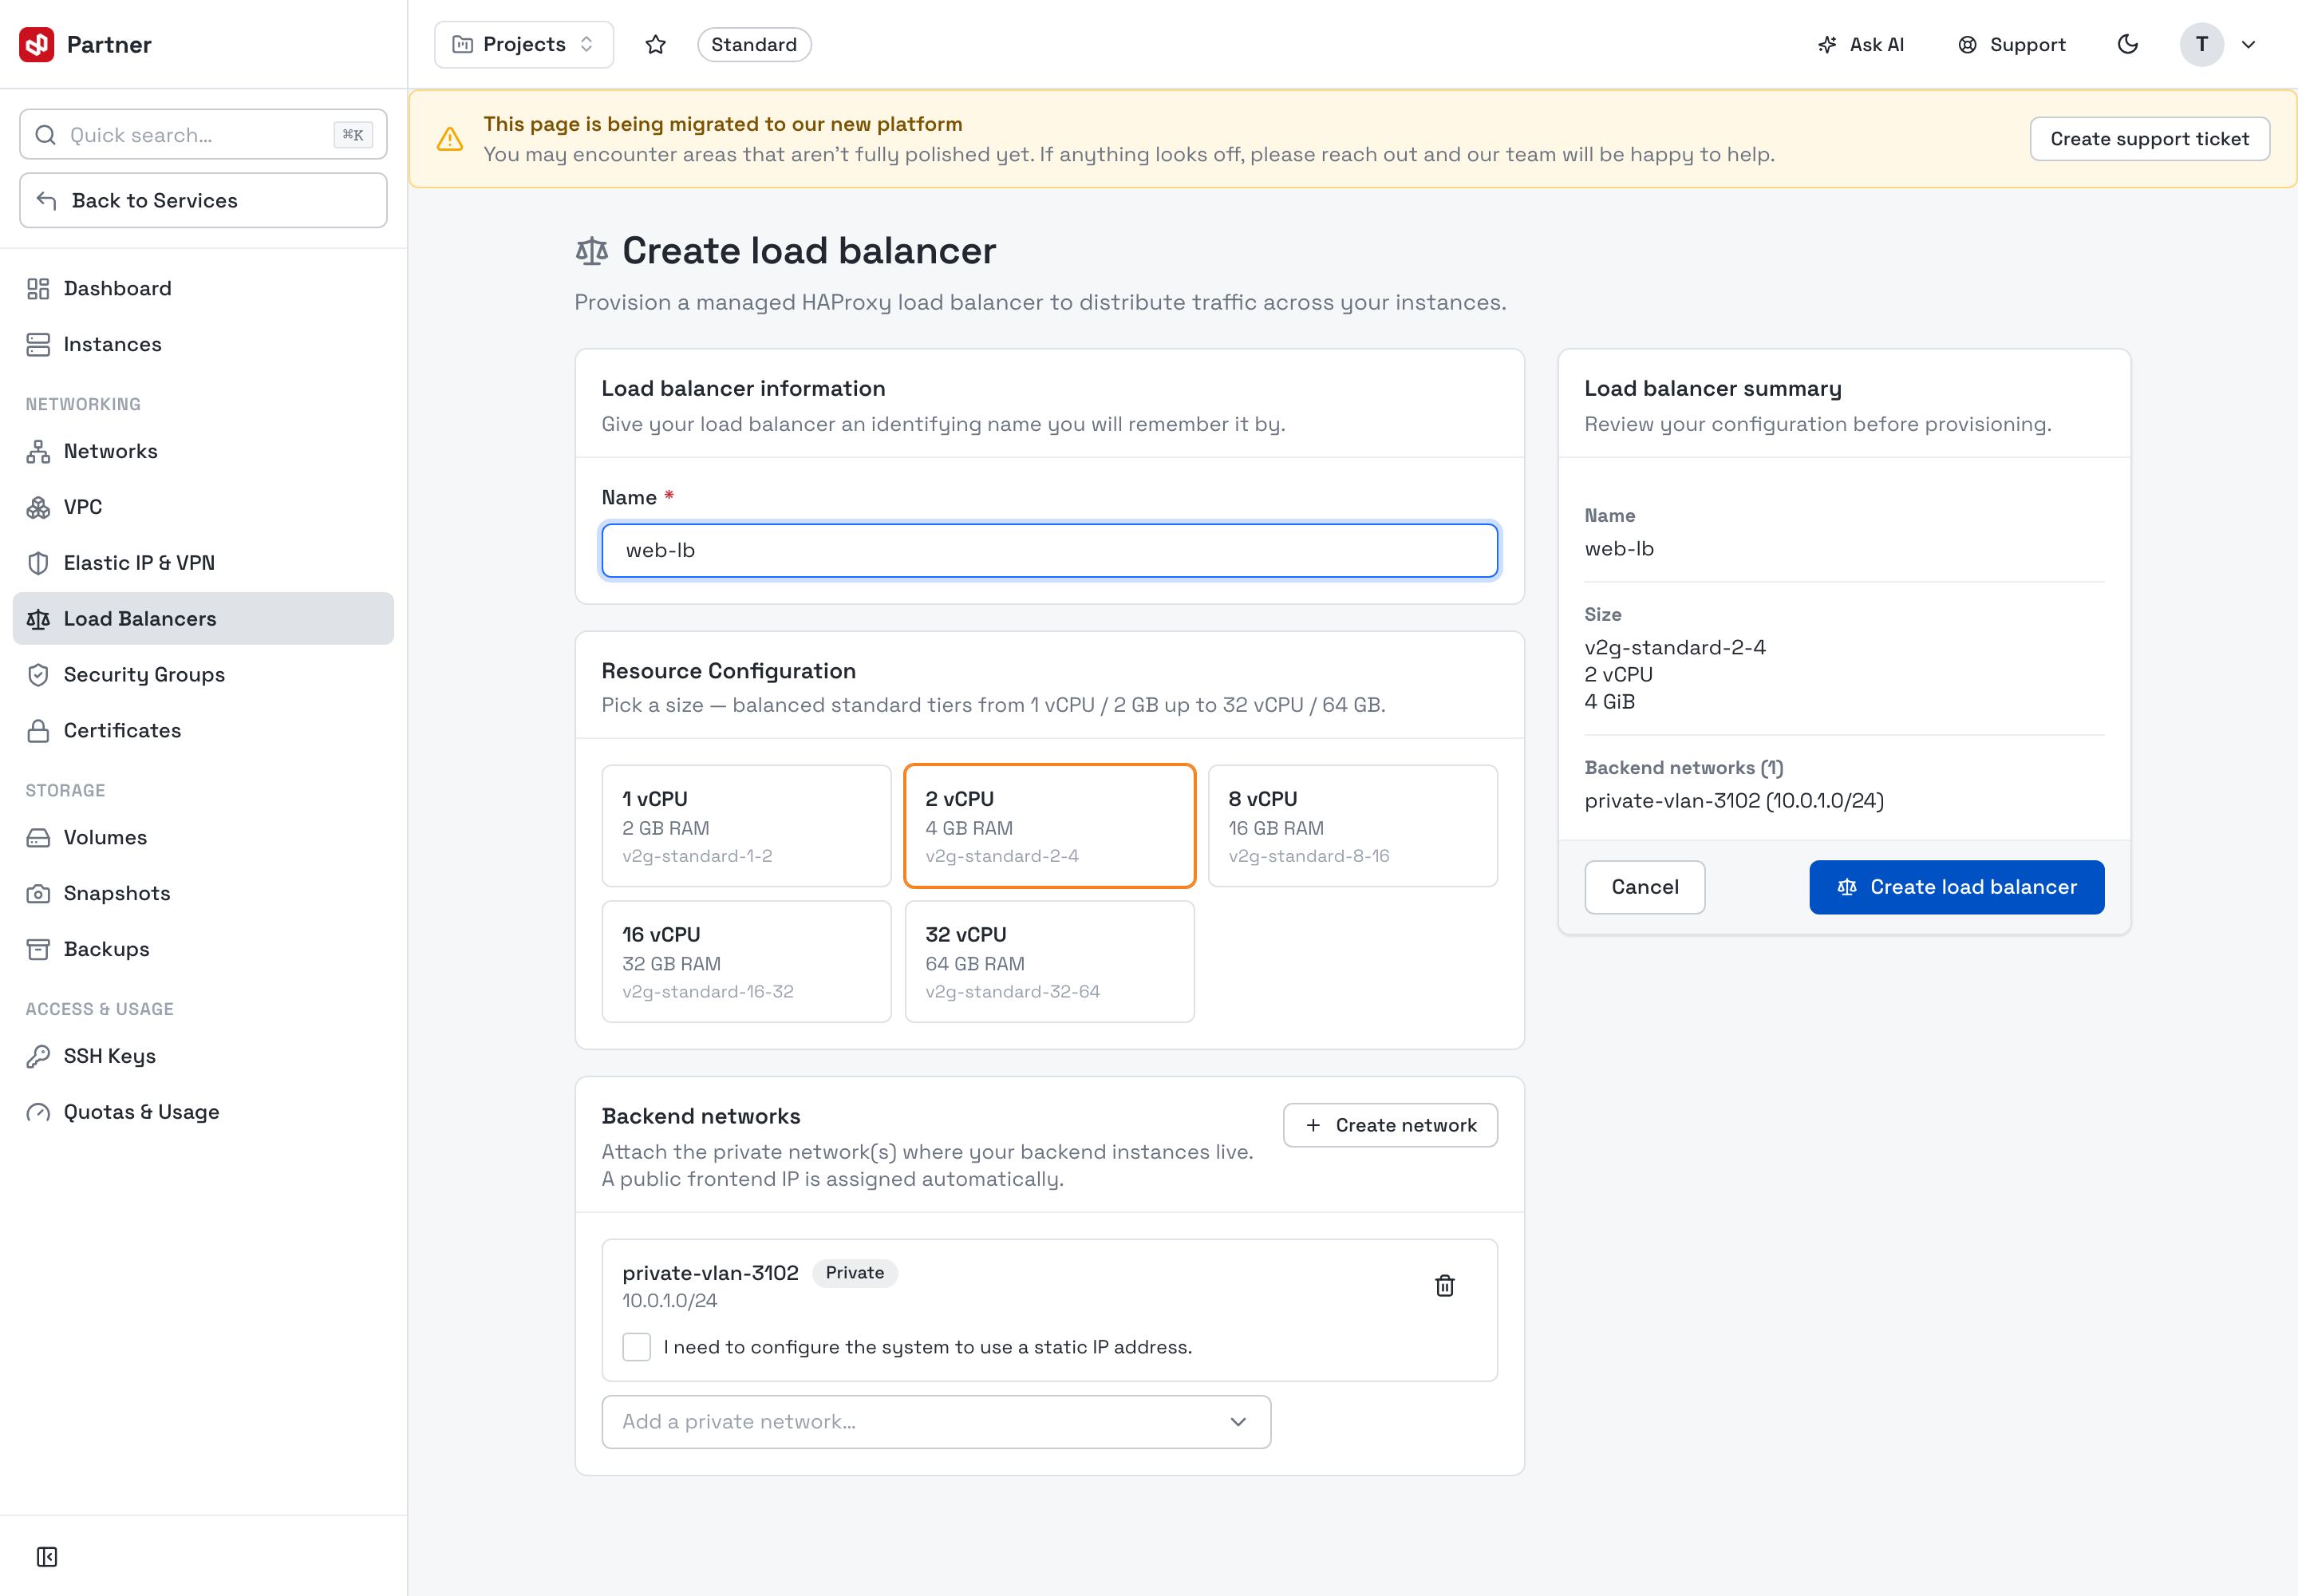Navigate to Networks
Image resolution: width=2298 pixels, height=1596 pixels.
[x=203, y=451]
